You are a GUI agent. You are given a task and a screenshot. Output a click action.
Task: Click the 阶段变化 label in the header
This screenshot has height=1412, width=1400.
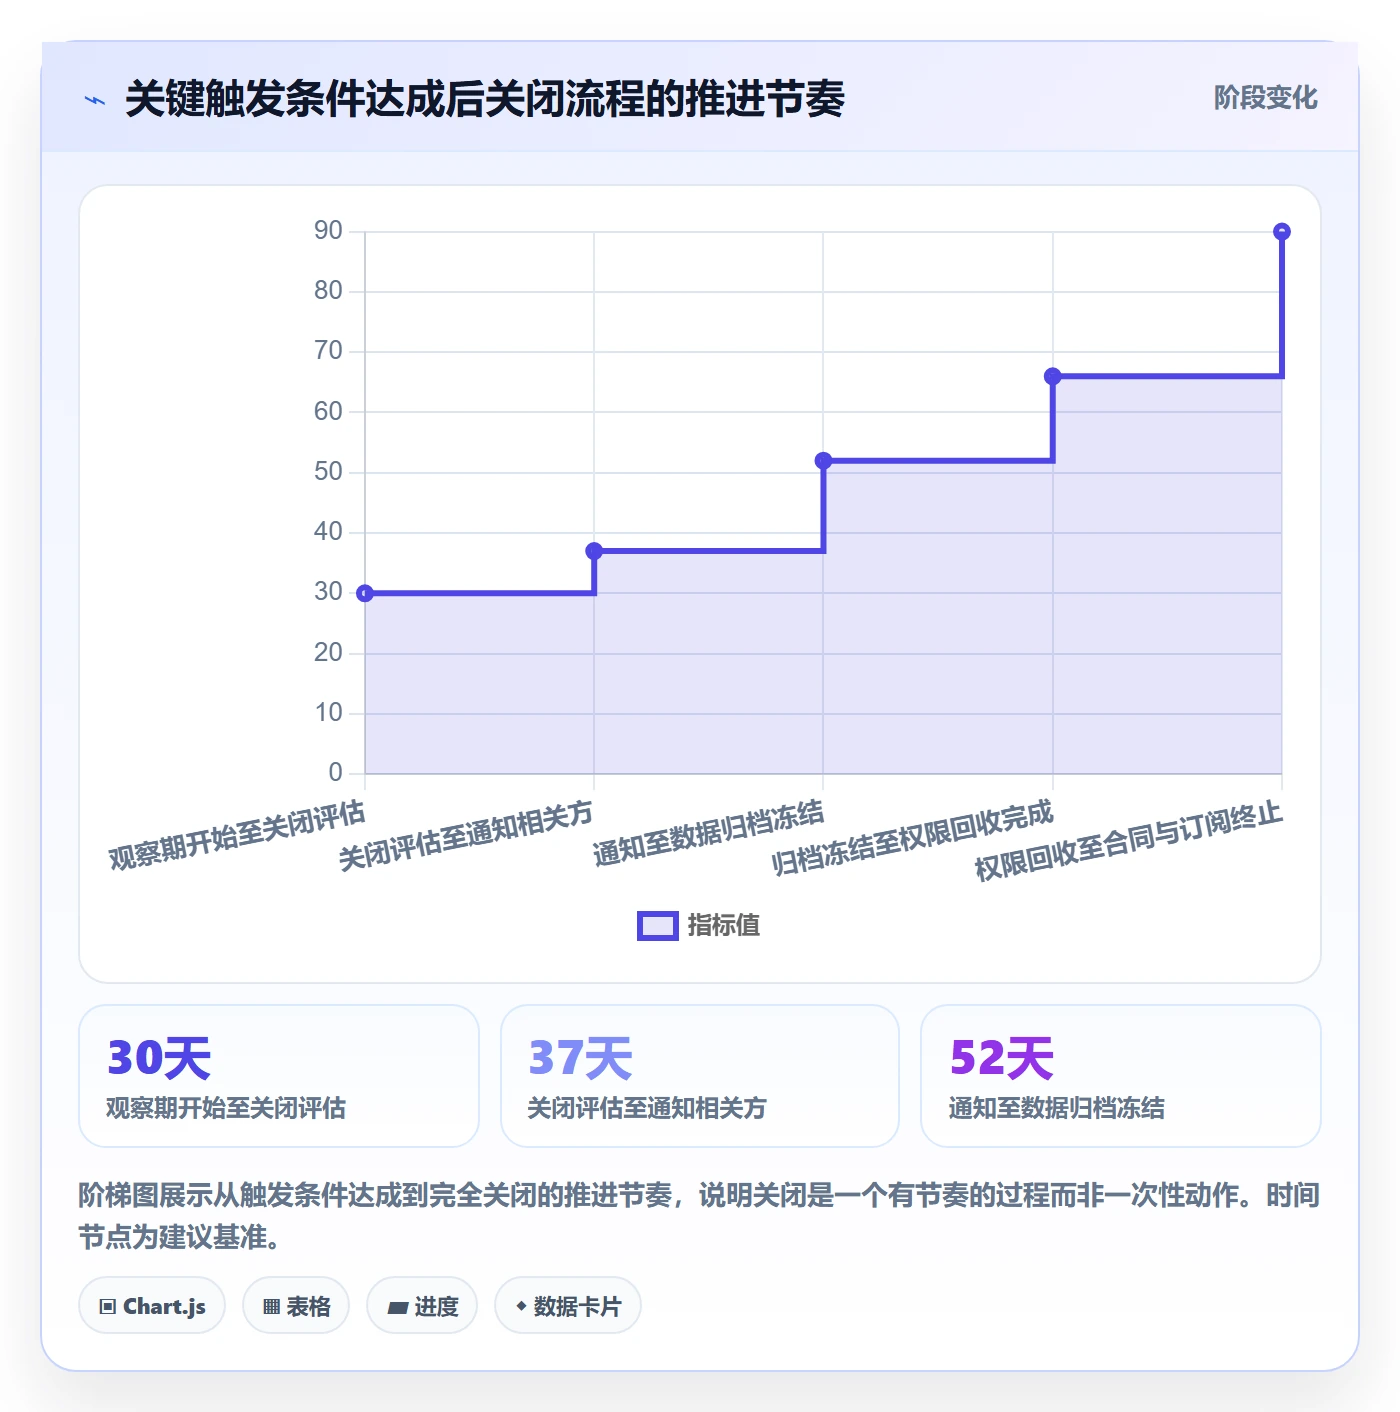click(x=1265, y=98)
